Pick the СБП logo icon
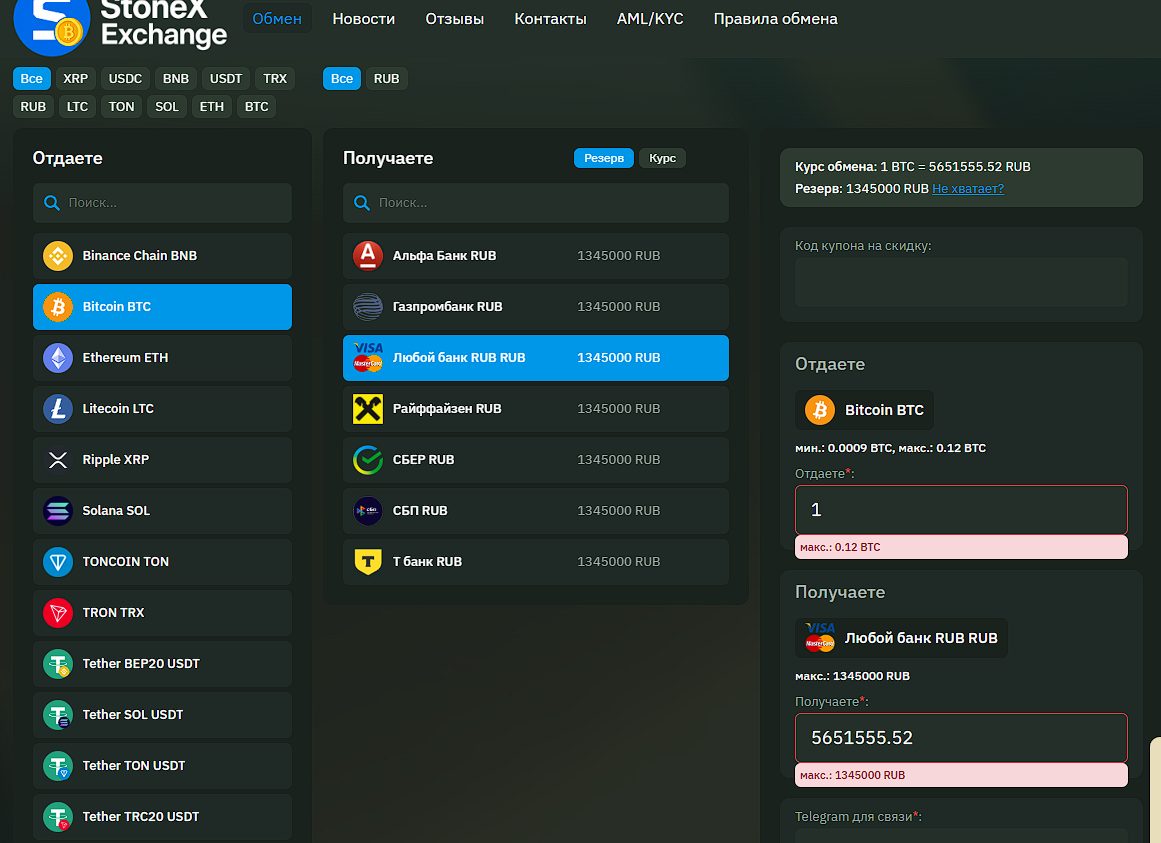 [368, 511]
